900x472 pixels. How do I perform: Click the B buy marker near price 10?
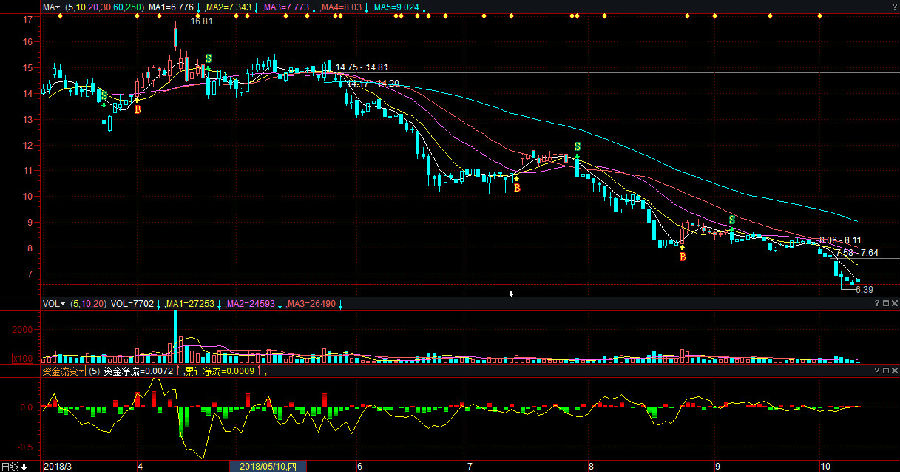click(516, 187)
